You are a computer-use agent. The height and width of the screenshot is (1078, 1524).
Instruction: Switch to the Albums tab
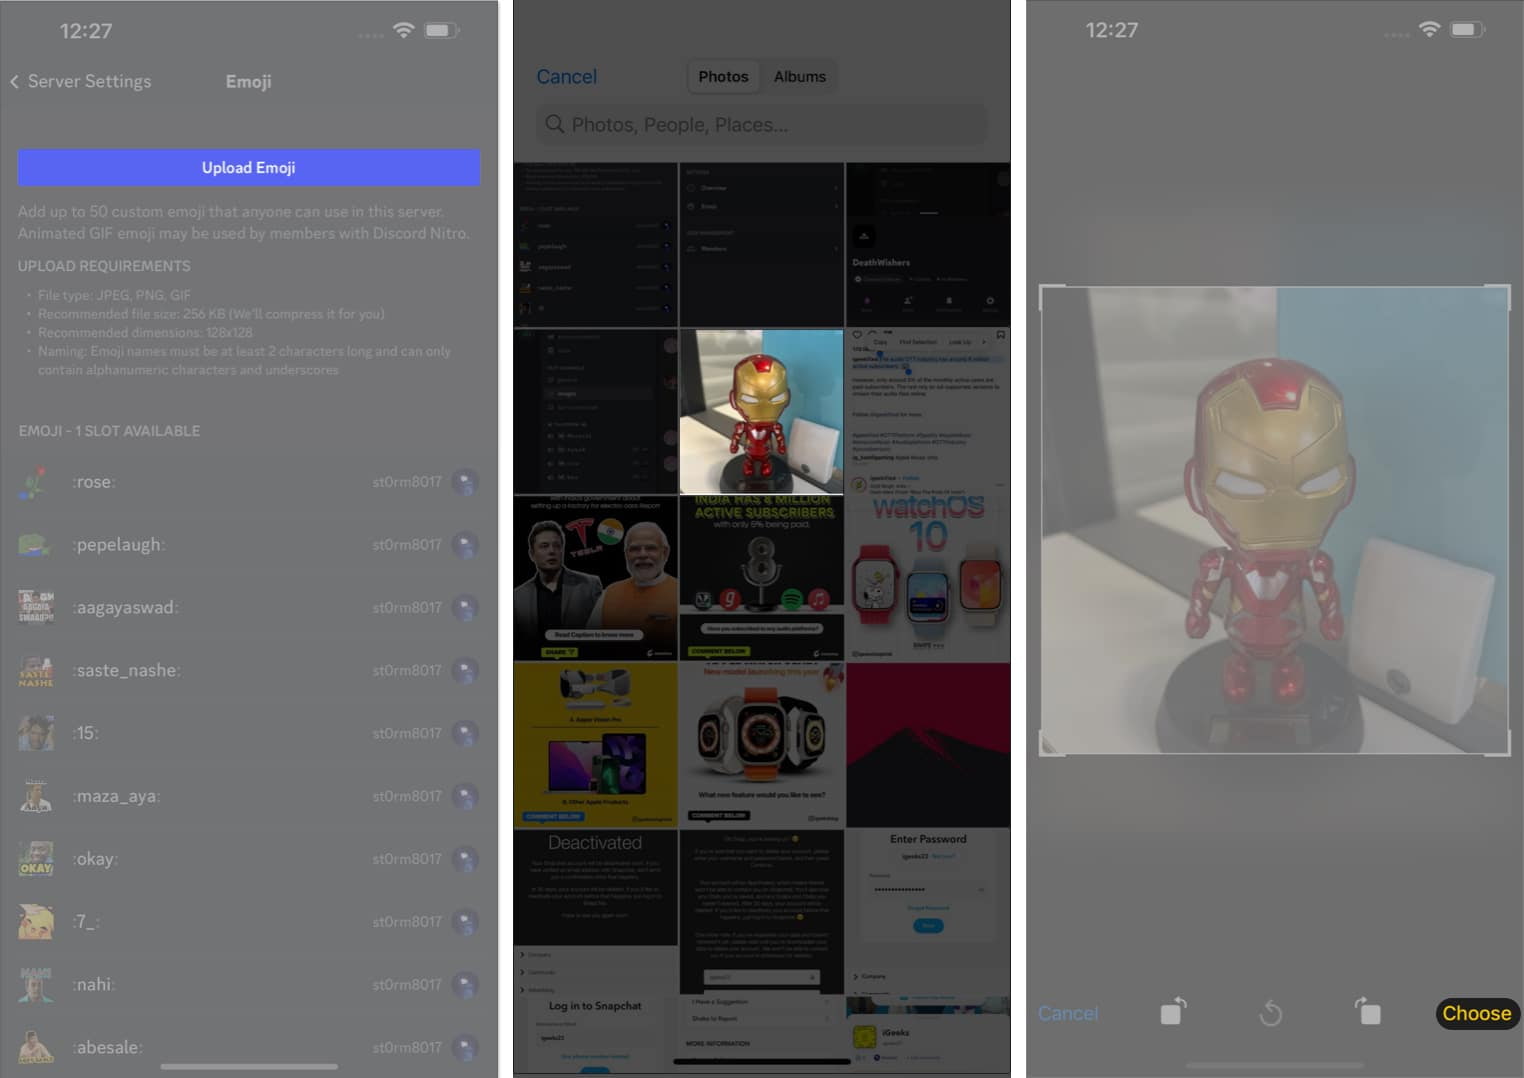[800, 77]
